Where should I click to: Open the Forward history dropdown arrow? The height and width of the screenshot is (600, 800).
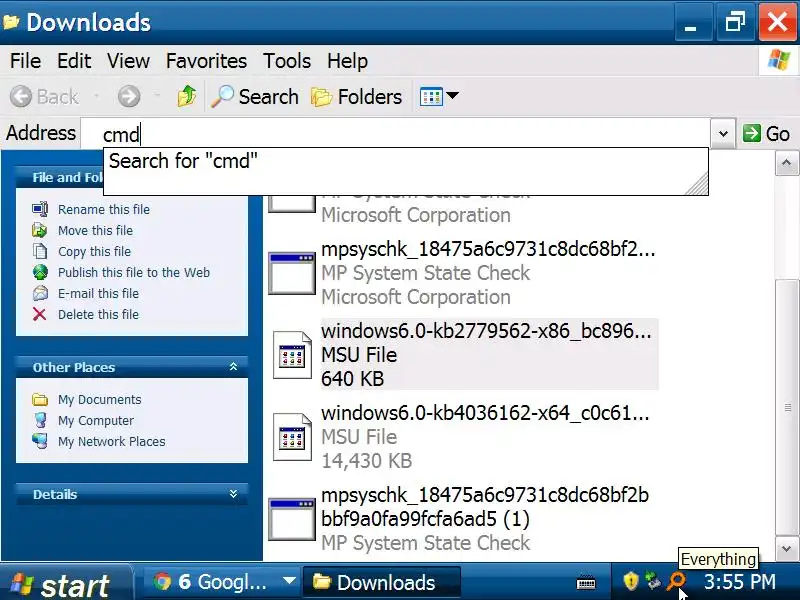pos(157,95)
